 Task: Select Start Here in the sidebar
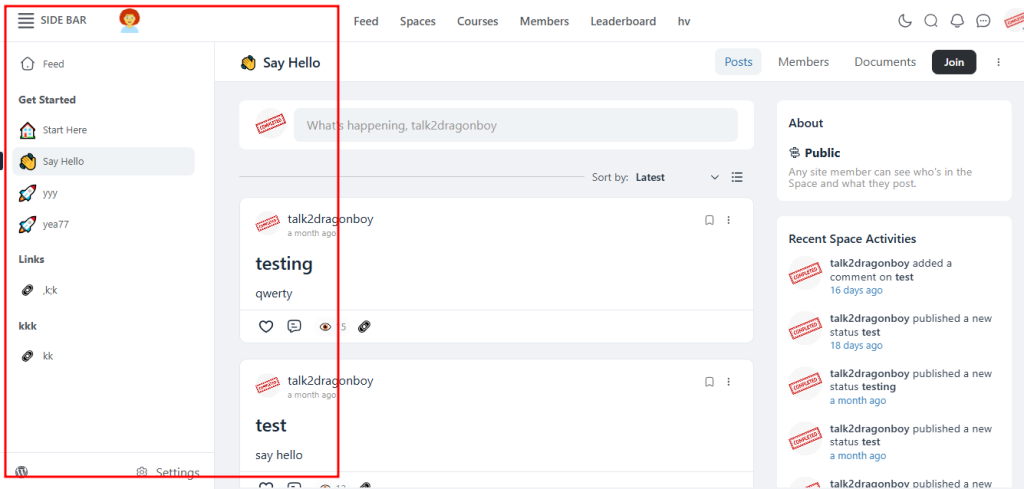point(64,130)
